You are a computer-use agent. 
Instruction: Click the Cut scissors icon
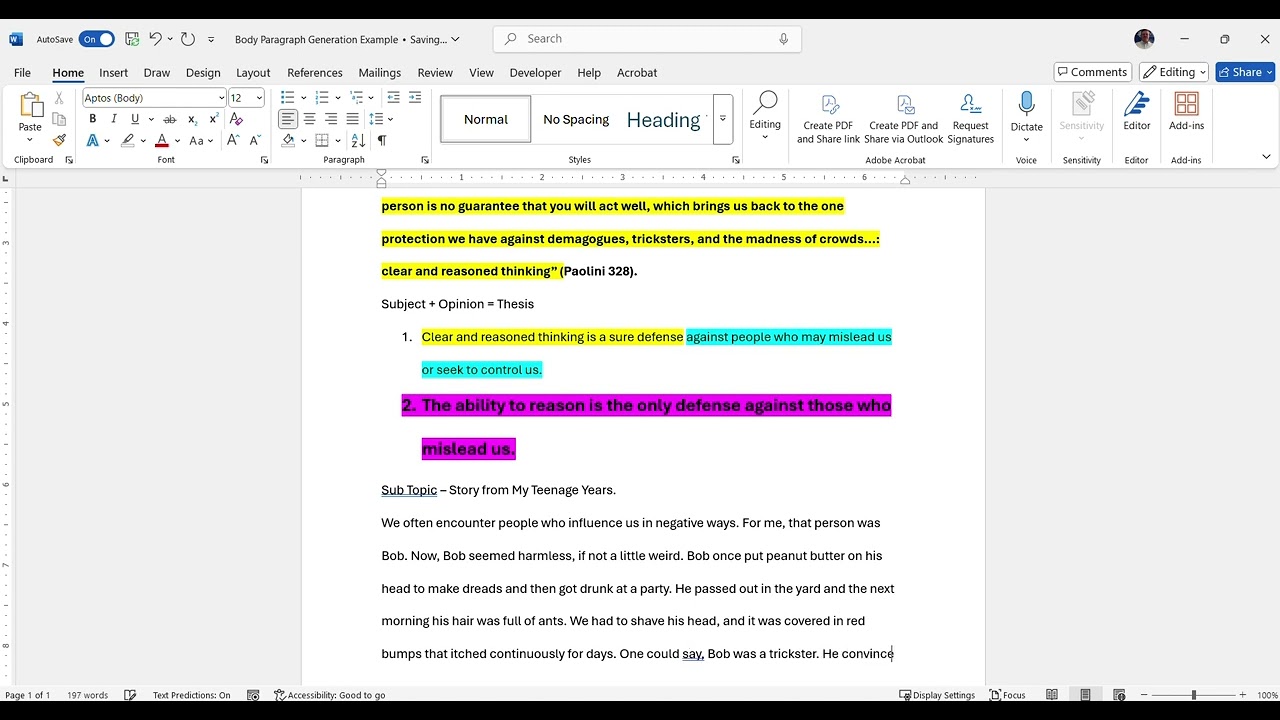tap(59, 98)
